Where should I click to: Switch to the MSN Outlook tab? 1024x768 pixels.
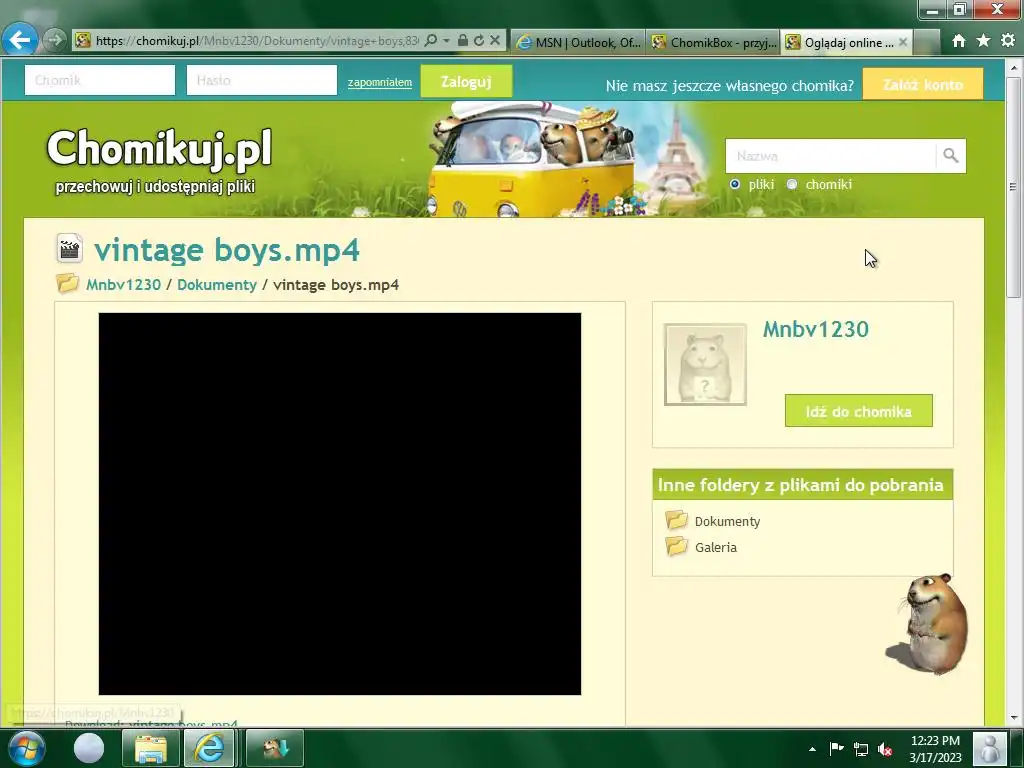(x=578, y=42)
